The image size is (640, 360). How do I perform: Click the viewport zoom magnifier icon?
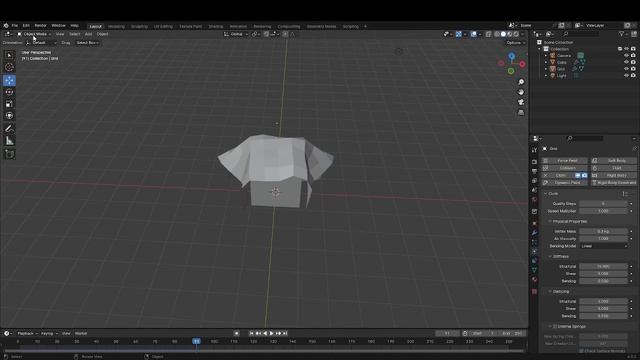pos(521,82)
